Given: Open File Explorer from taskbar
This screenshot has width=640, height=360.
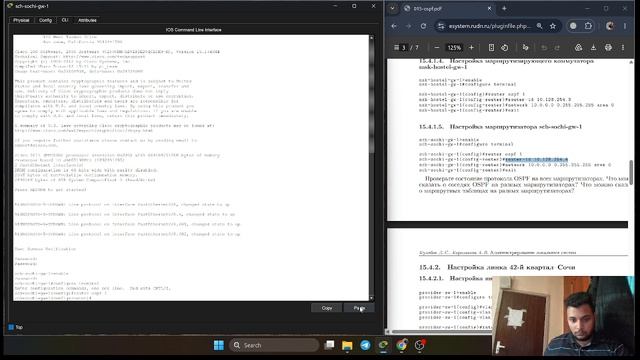Looking at the screenshot, I should [x=347, y=345].
